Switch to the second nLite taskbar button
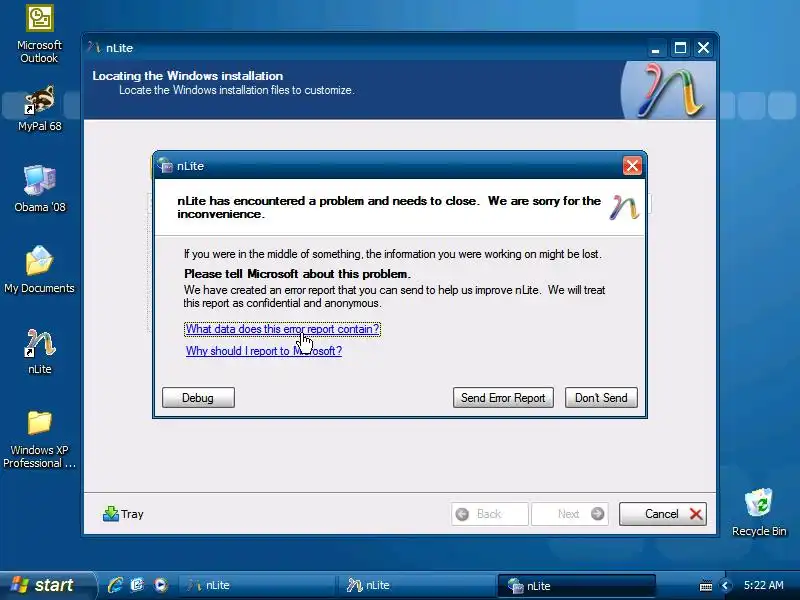Screen dimensions: 800x600 [417, 586]
